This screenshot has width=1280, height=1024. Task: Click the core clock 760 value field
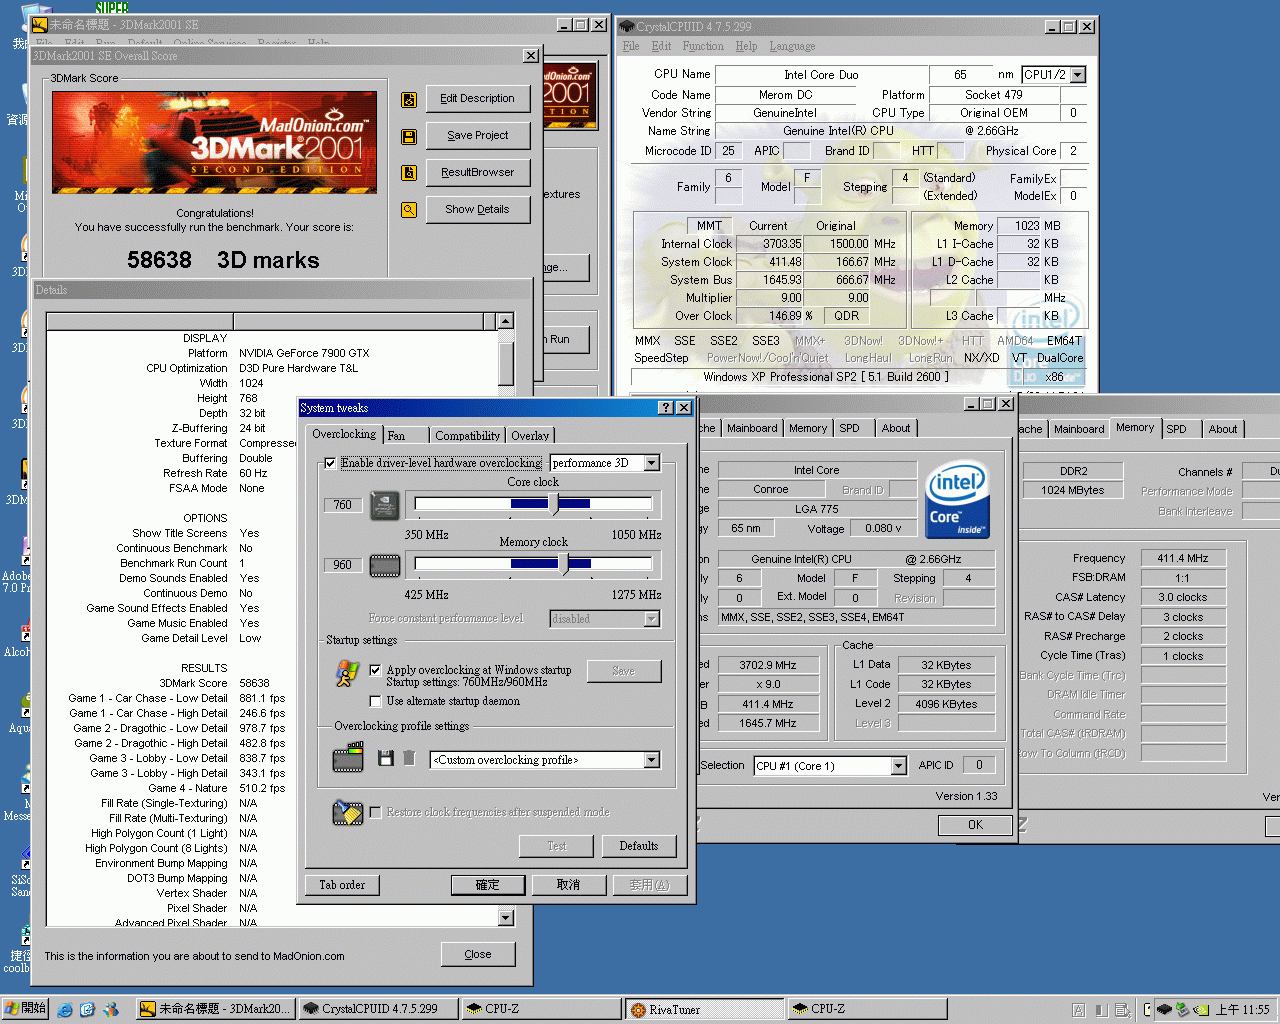343,505
